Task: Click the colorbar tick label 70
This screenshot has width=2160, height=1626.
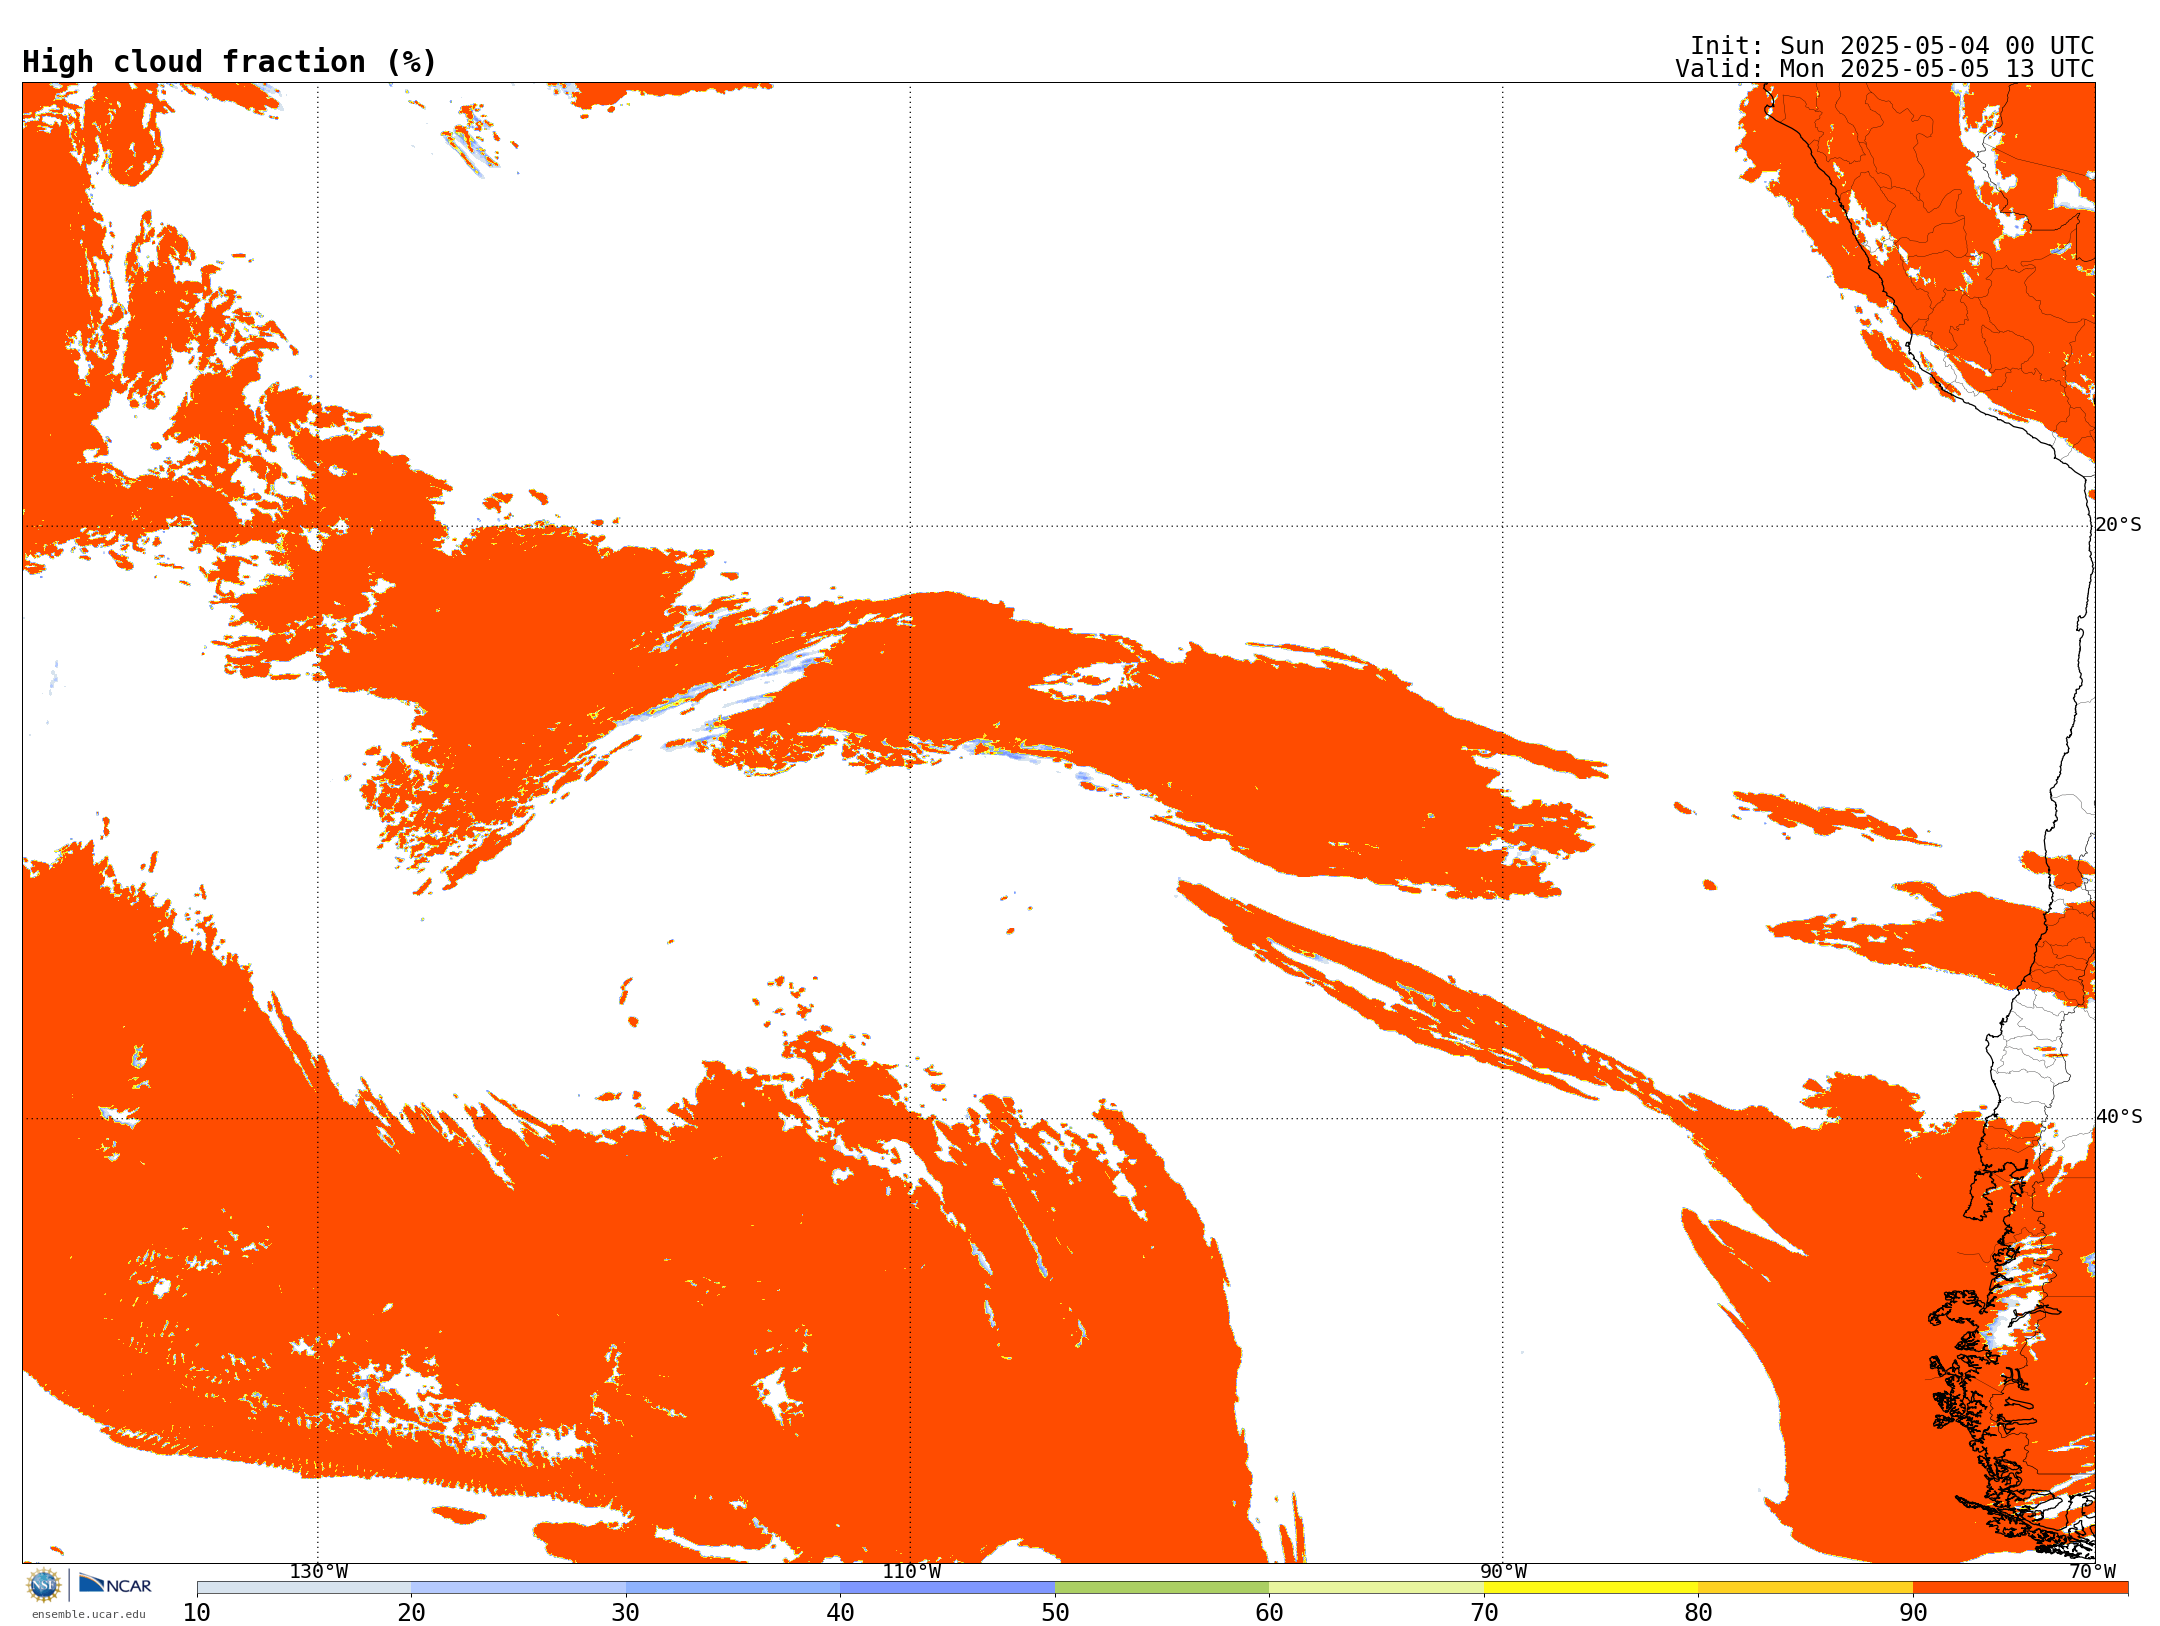Action: [1484, 1613]
